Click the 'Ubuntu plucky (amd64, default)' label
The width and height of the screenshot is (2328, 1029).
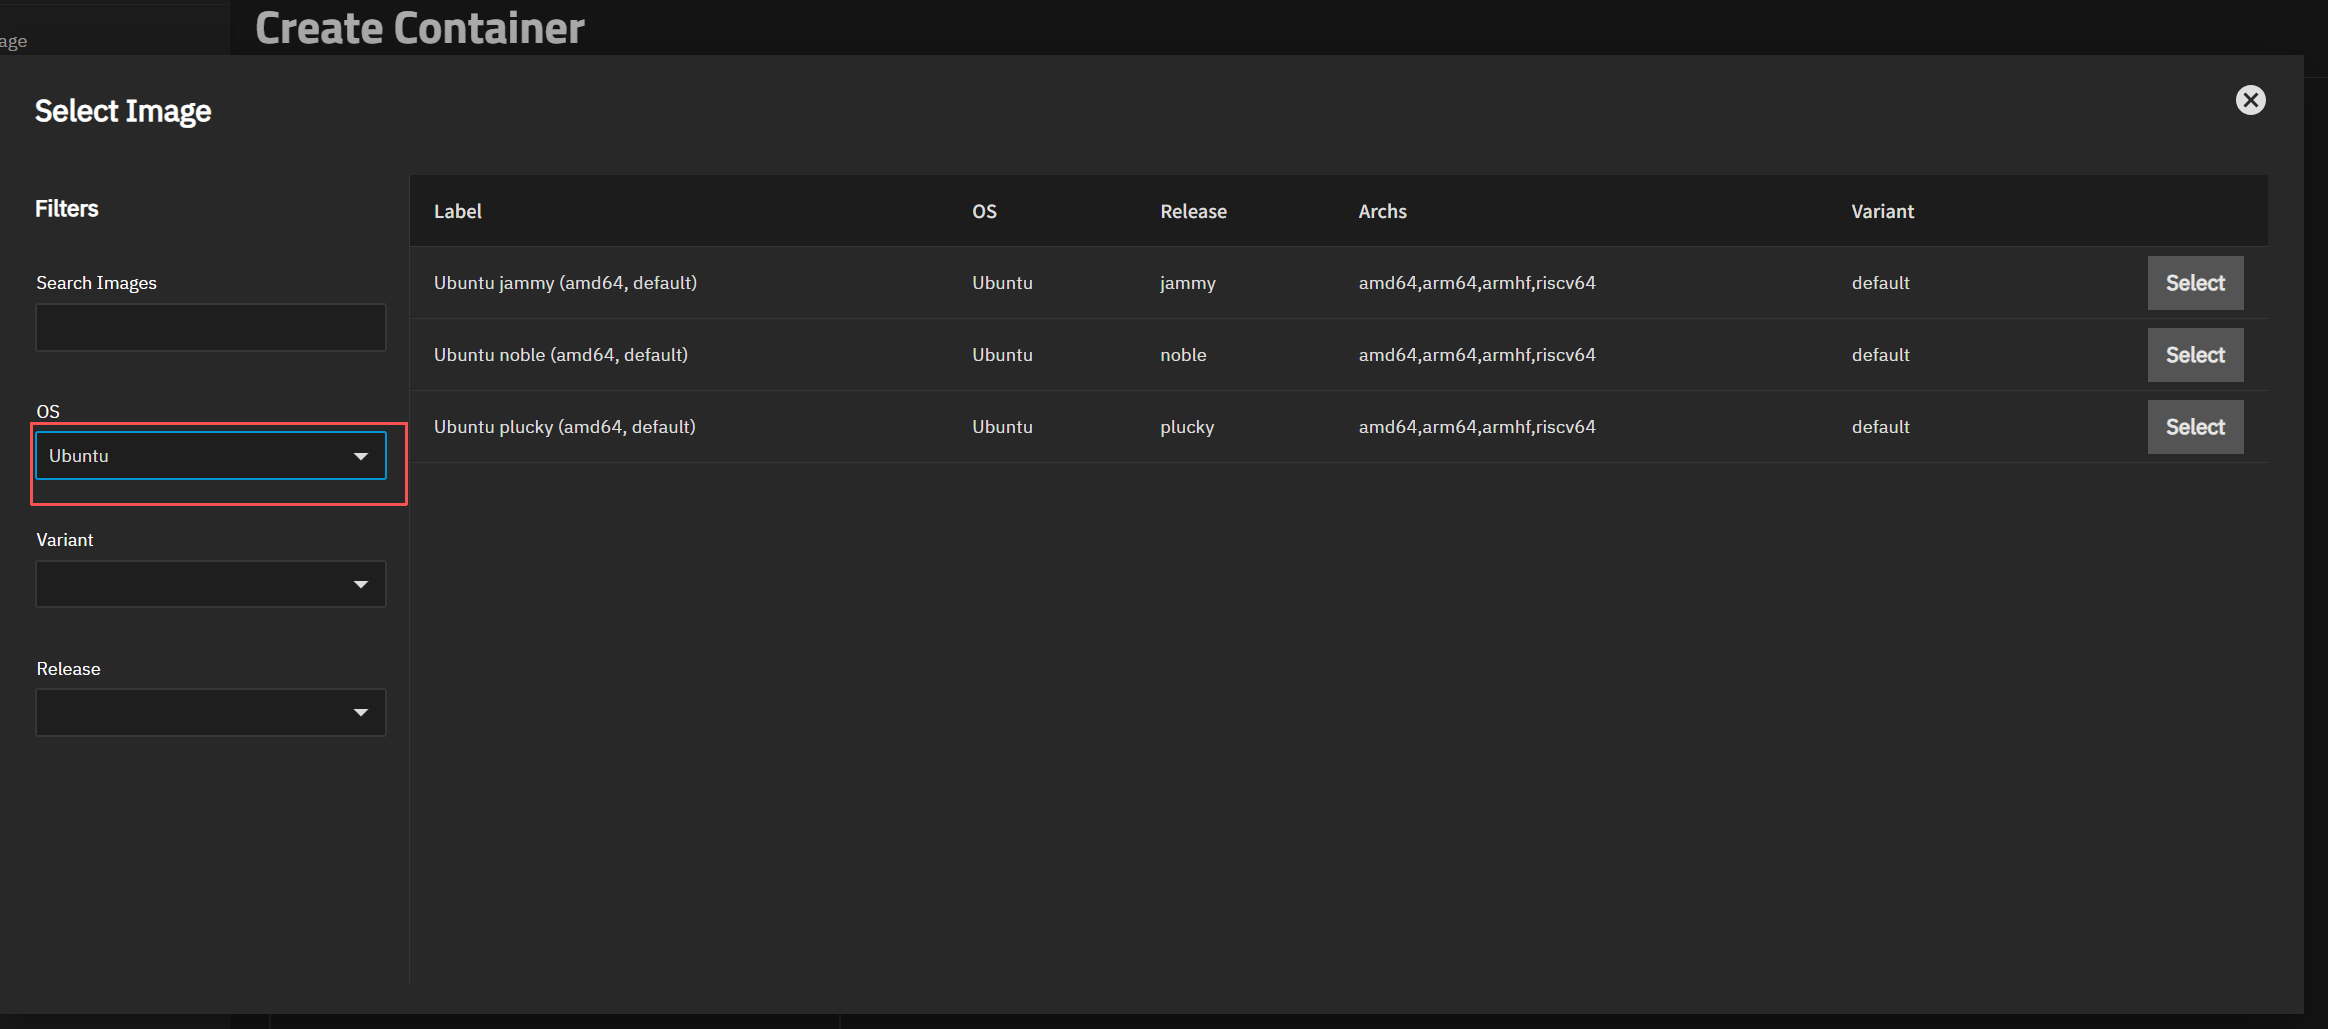564,427
